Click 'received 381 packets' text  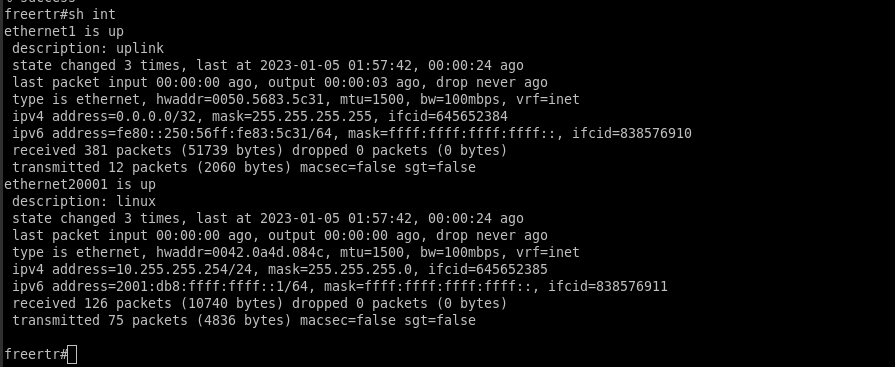[91, 150]
